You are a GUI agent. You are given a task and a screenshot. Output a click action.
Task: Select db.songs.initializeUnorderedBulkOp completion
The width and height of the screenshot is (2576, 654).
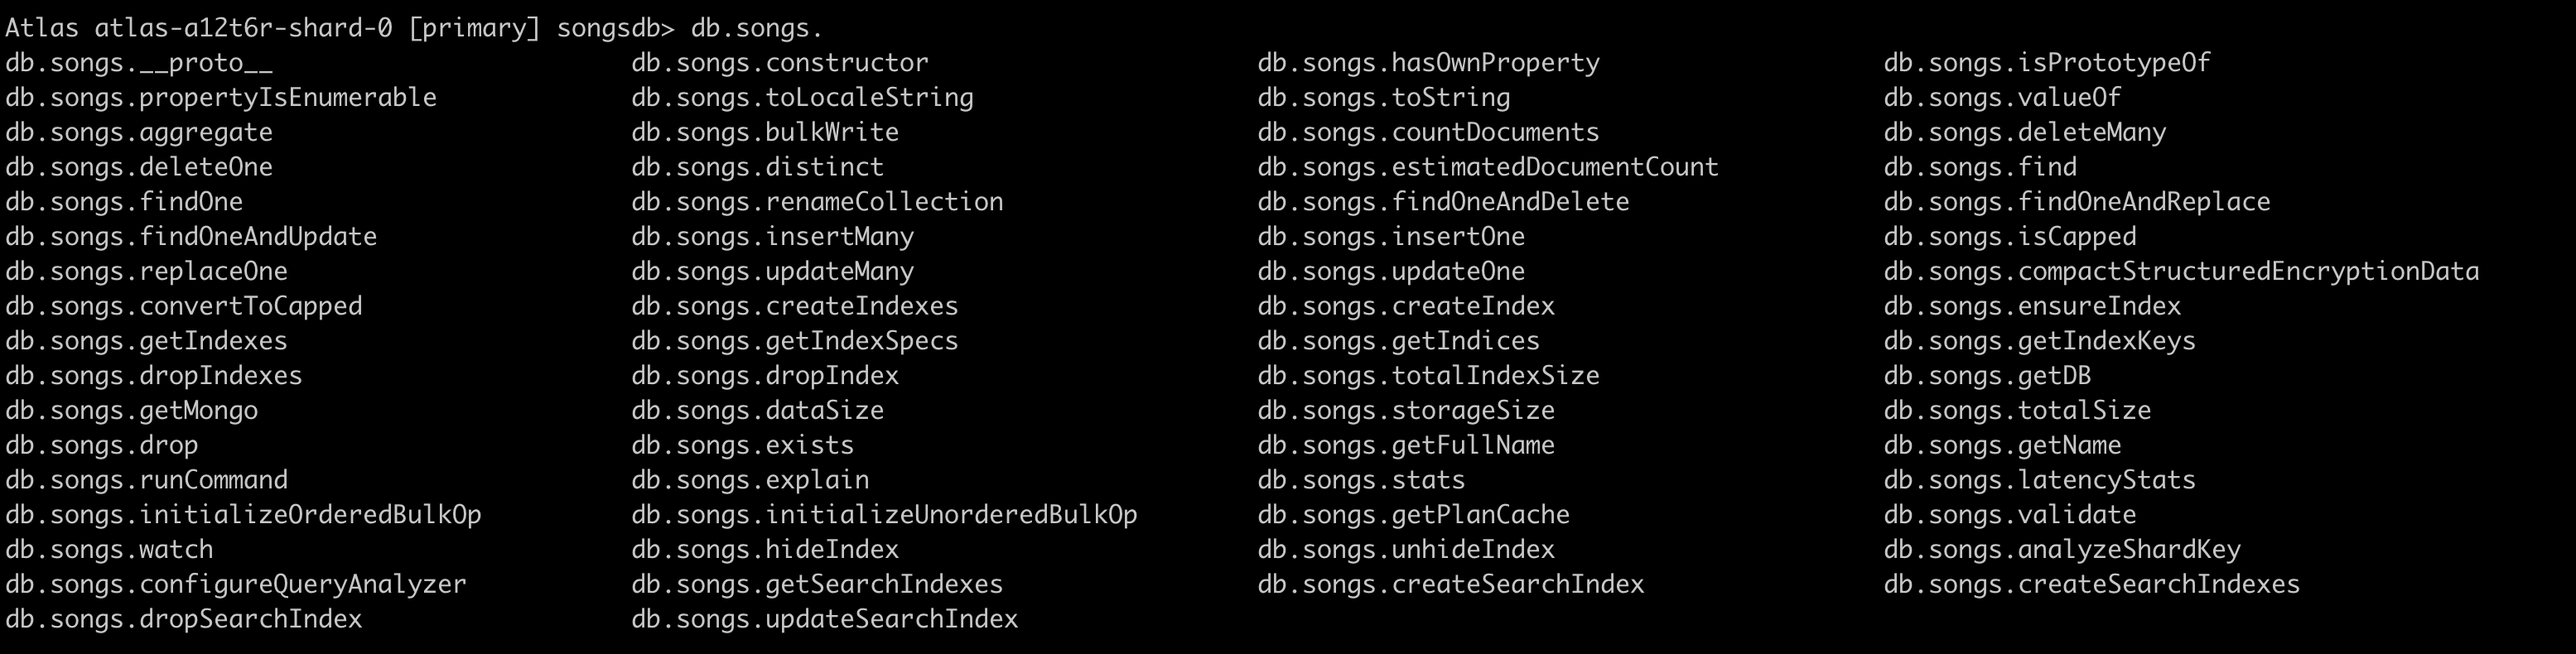click(884, 515)
